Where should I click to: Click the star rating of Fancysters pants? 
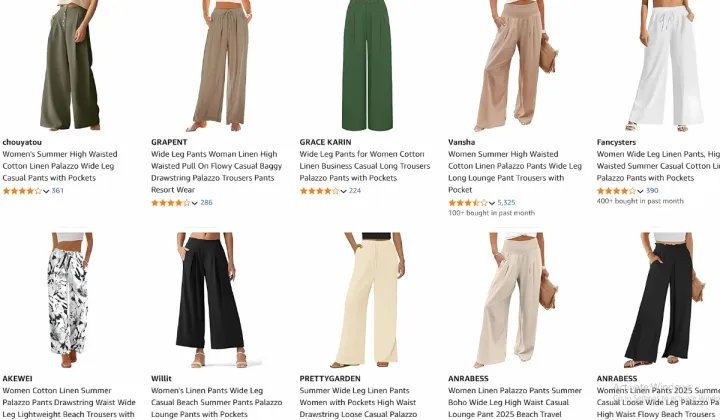[617, 191]
